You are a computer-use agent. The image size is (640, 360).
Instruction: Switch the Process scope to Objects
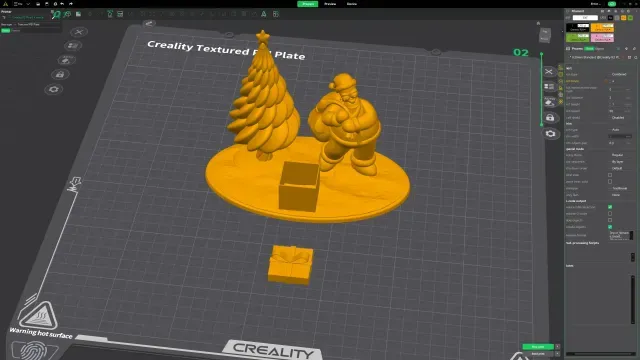(600, 49)
